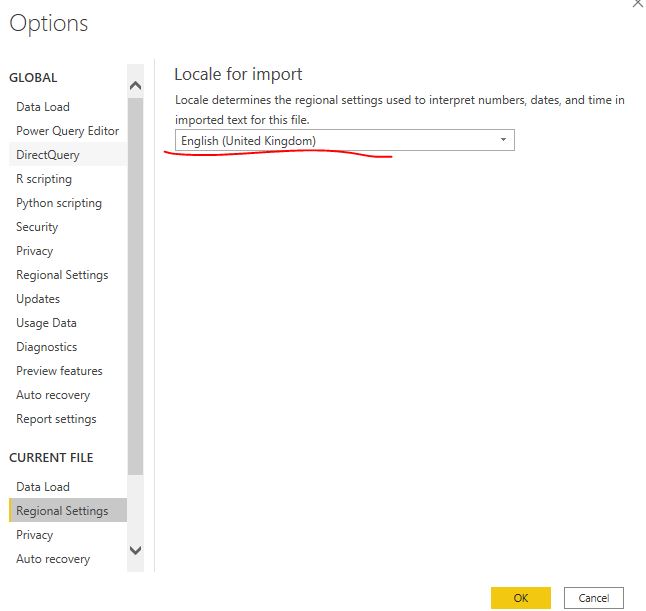Close the Options dialog window
This screenshot has width=646, height=611.
638,3
